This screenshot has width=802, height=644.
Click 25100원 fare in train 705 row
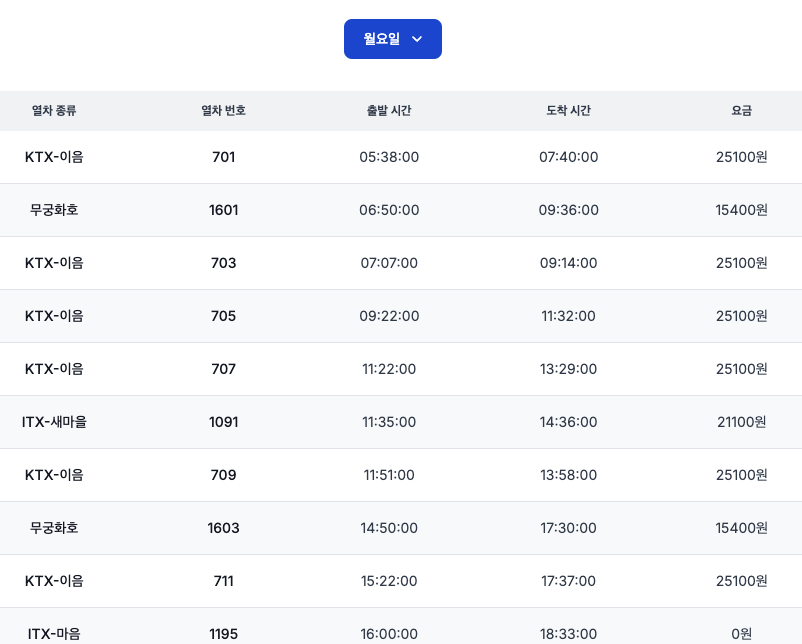741,316
